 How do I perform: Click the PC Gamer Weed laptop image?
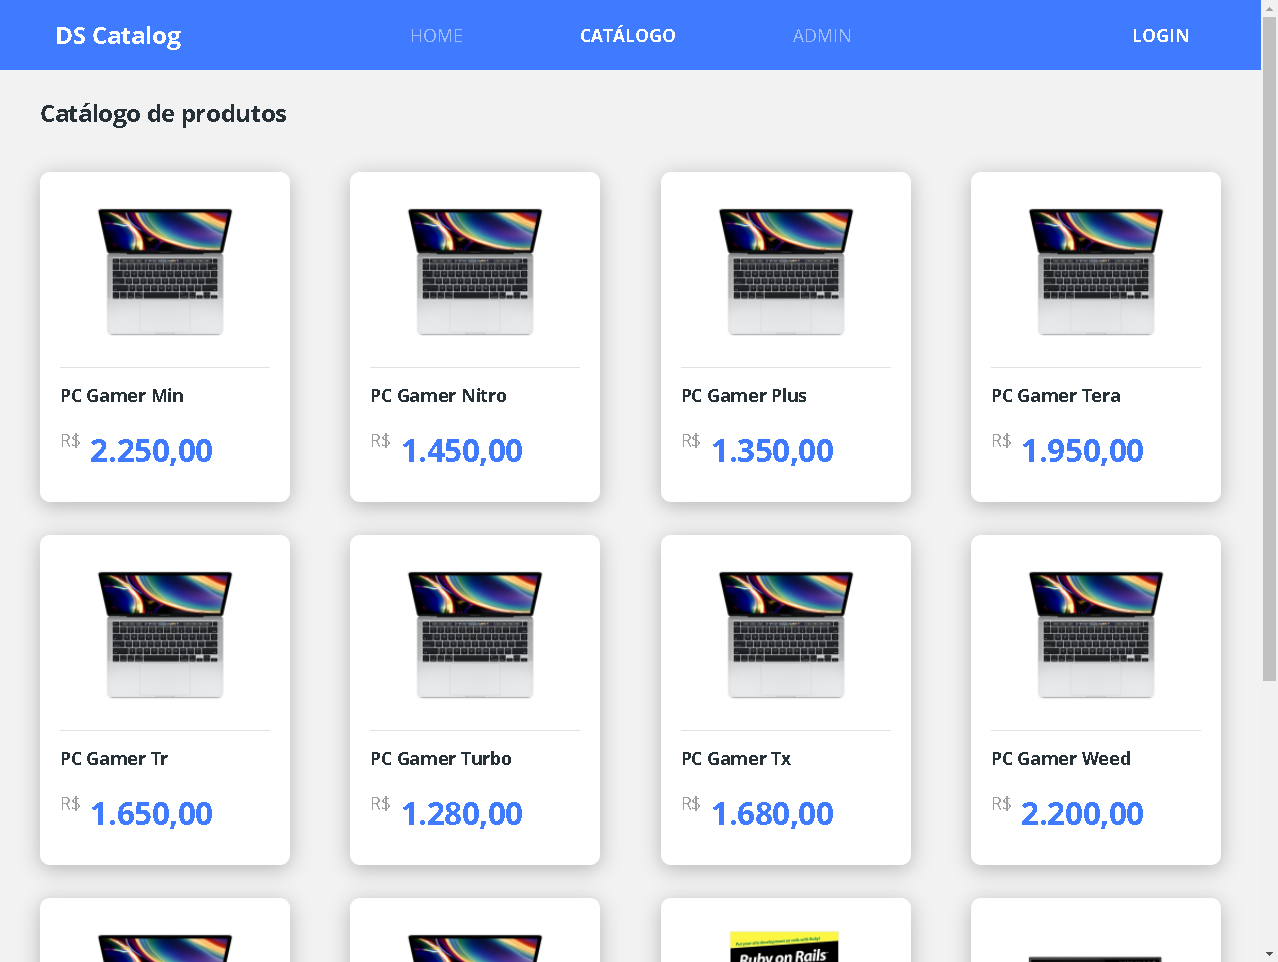point(1095,633)
